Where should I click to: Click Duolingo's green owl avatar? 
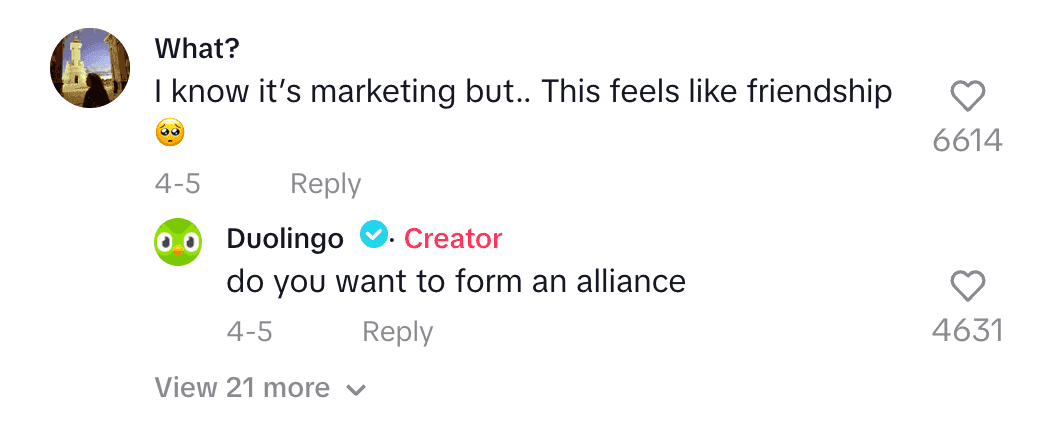coord(178,243)
